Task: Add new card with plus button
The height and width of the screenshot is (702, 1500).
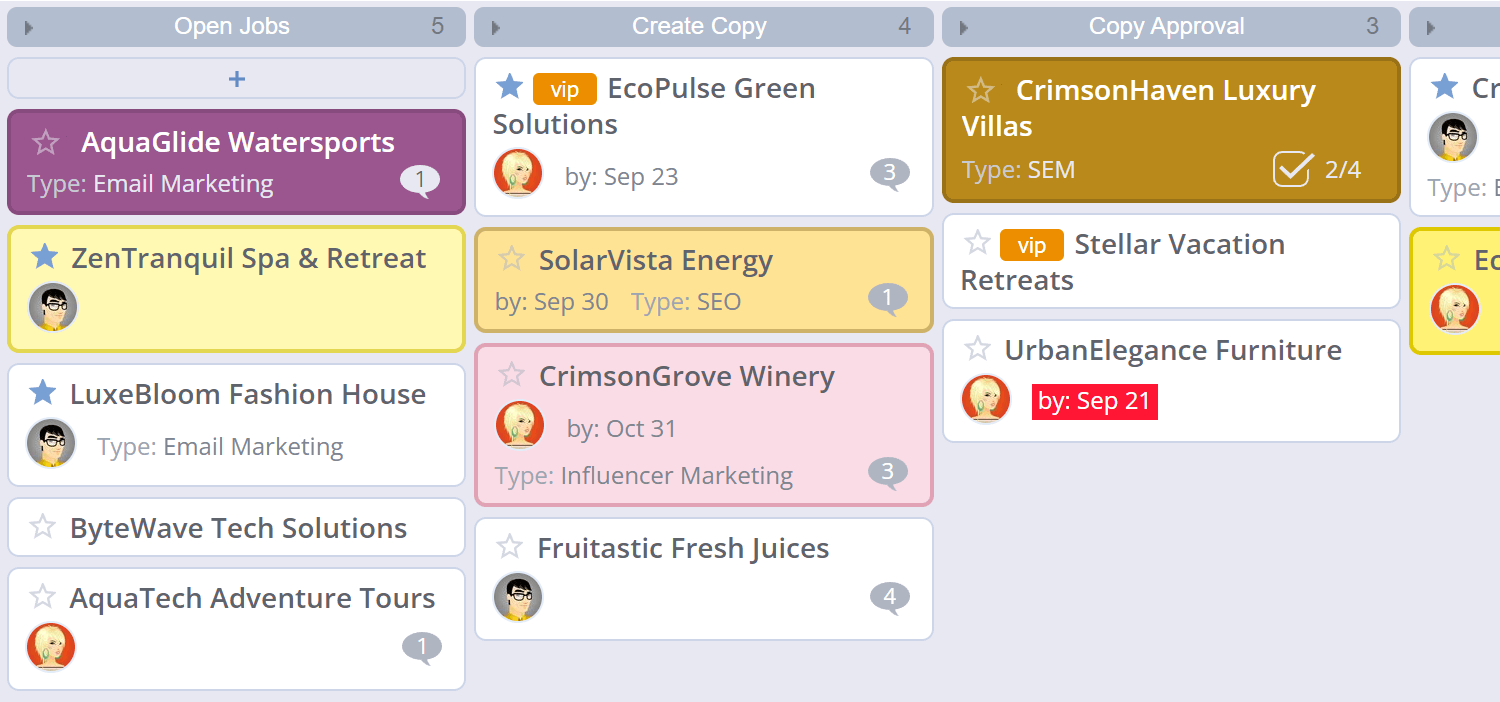Action: 236,79
